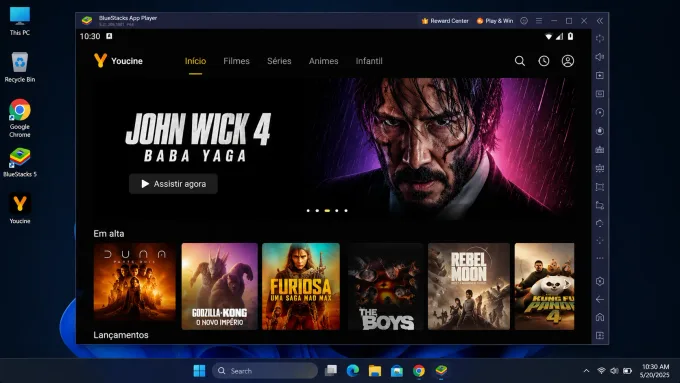Open the BlueStacks hamburger menu

click(x=539, y=21)
